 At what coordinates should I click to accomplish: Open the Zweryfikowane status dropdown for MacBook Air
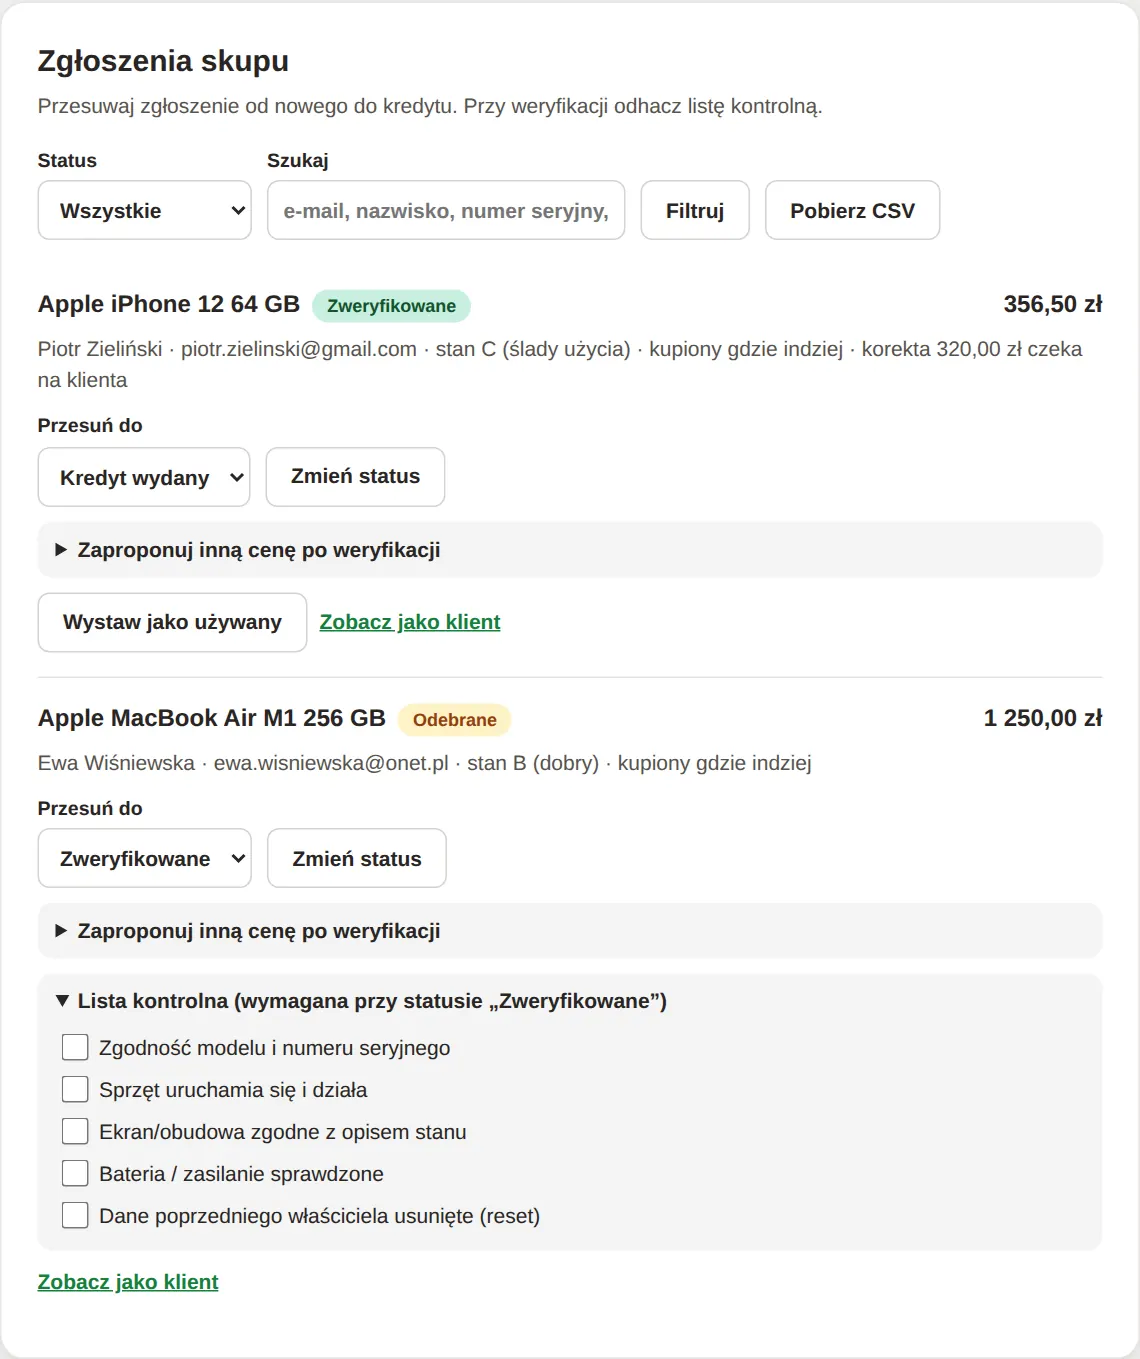[144, 858]
